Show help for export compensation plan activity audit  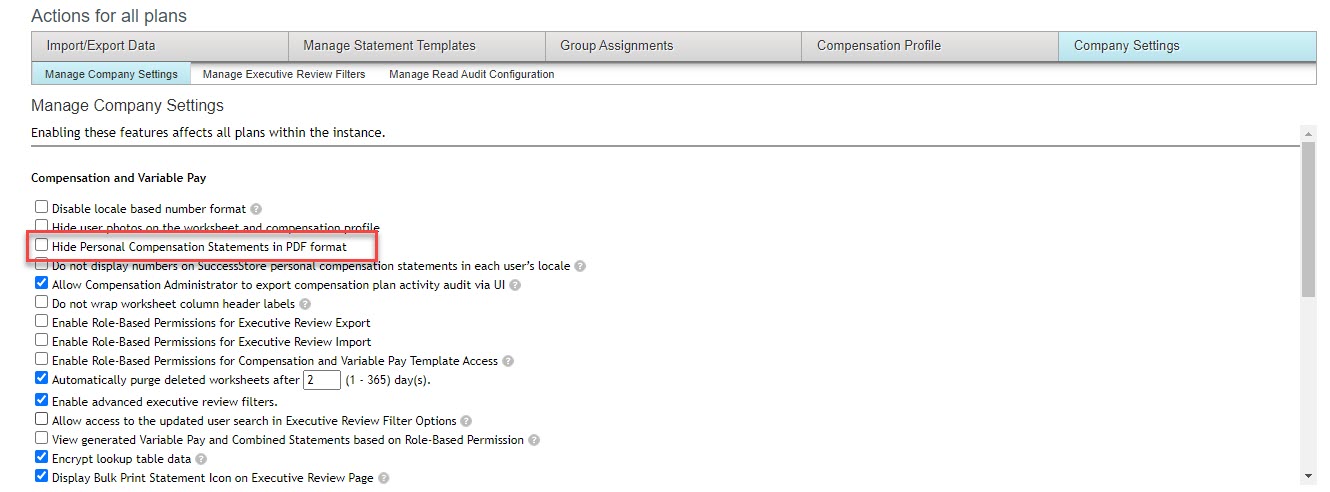coord(514,285)
